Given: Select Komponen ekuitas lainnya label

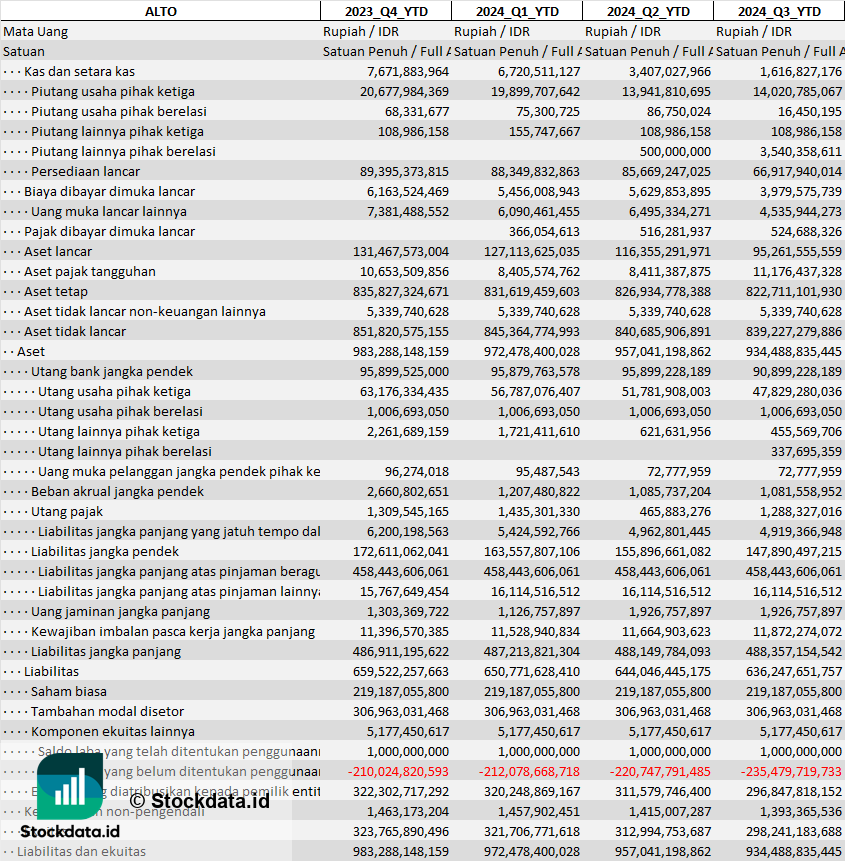Looking at the screenshot, I should point(113,731).
